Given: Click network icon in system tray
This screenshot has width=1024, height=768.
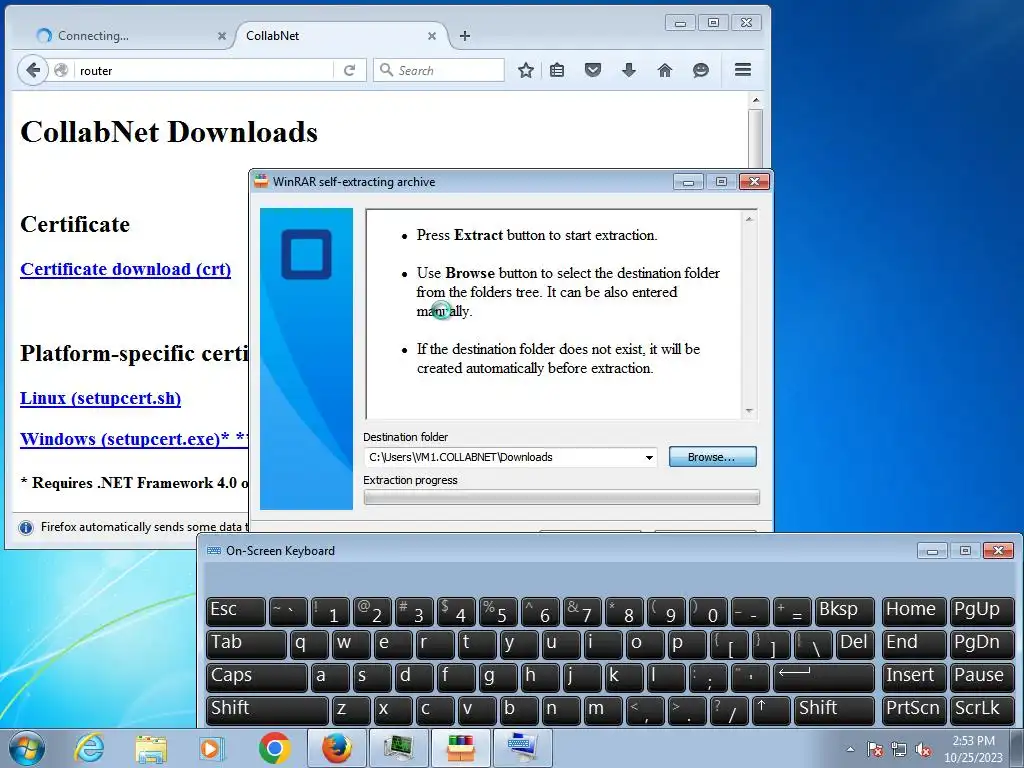Looking at the screenshot, I should click(x=899, y=750).
